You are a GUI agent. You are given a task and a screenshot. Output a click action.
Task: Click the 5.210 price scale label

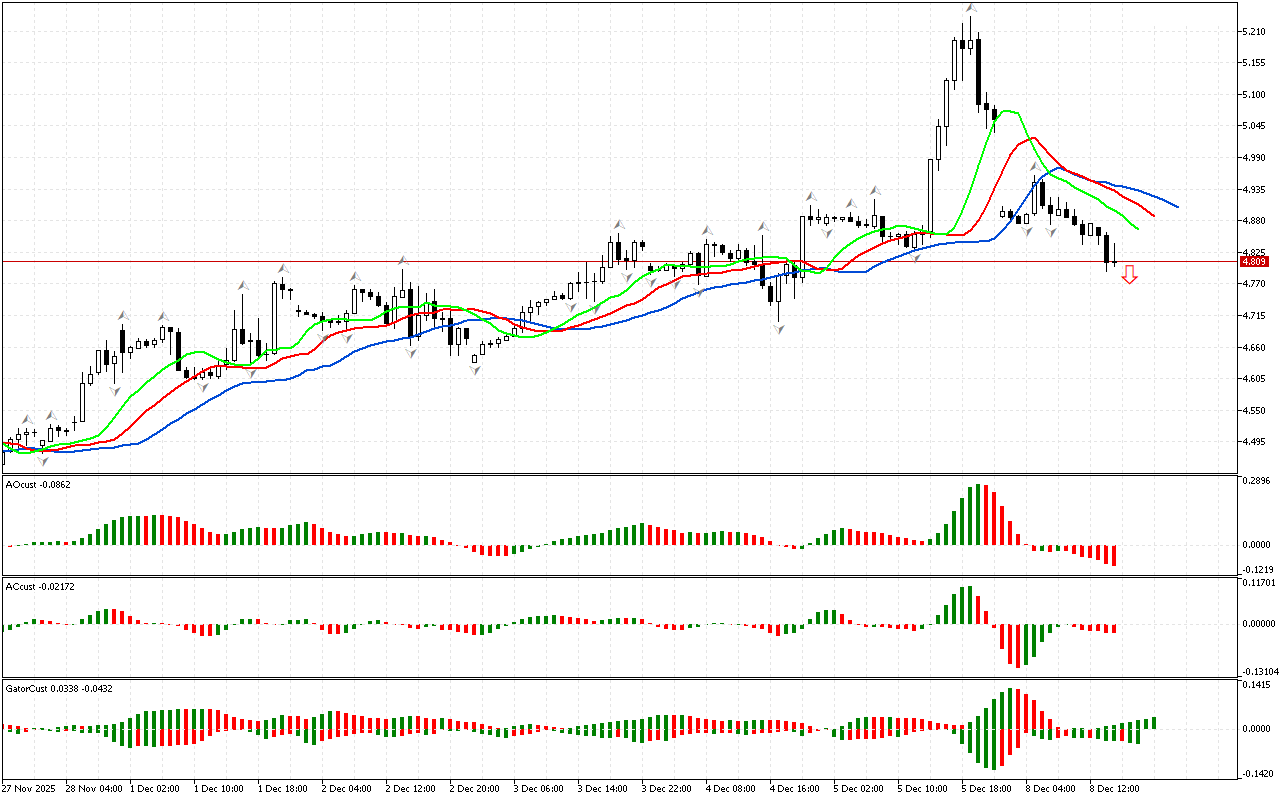click(1254, 32)
